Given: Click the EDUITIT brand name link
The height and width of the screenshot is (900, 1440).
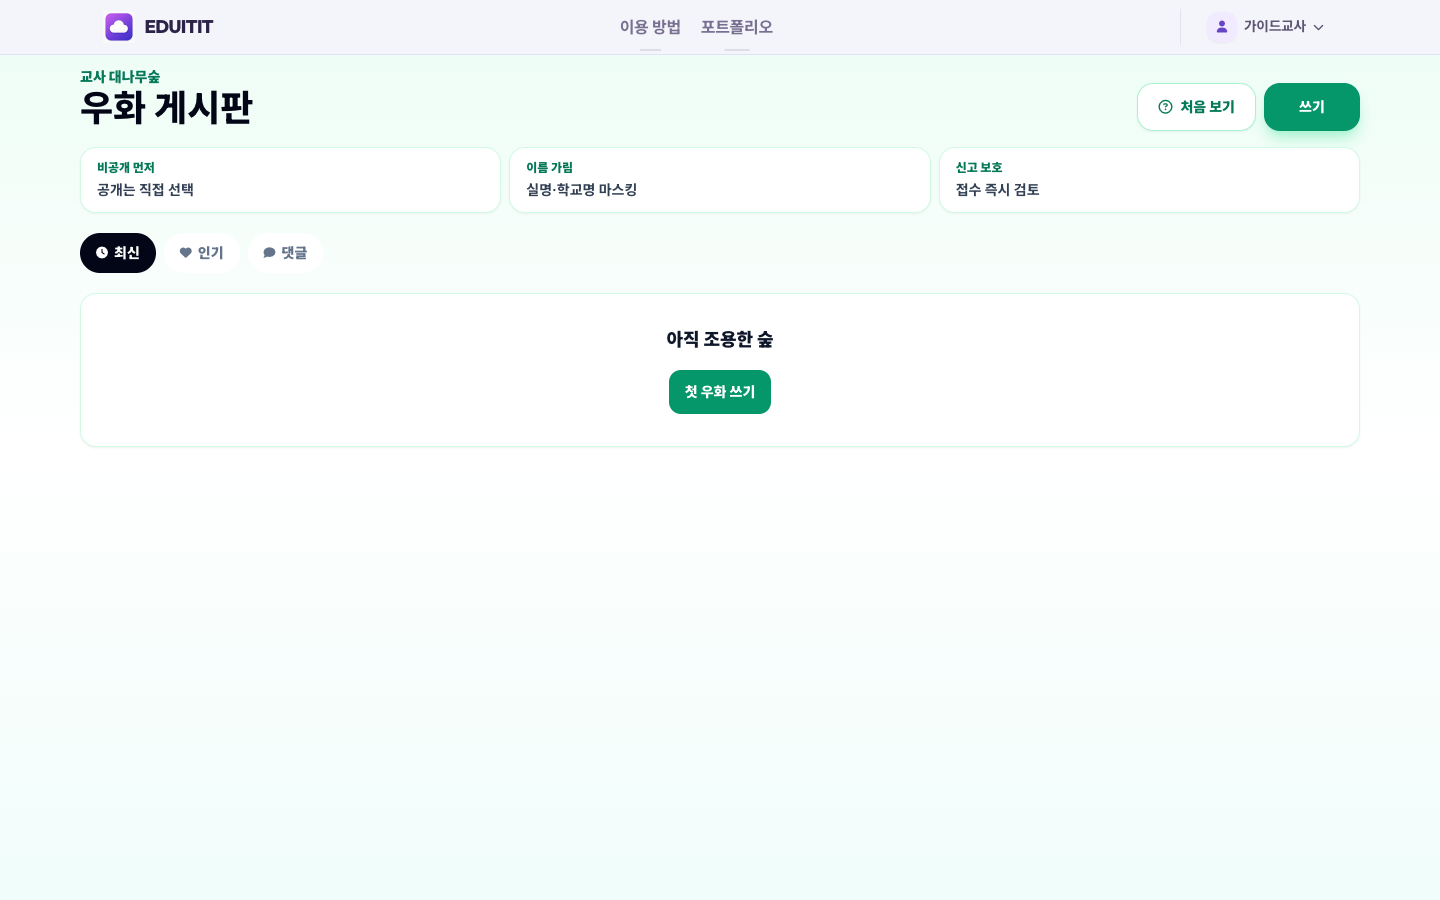Looking at the screenshot, I should coord(179,27).
